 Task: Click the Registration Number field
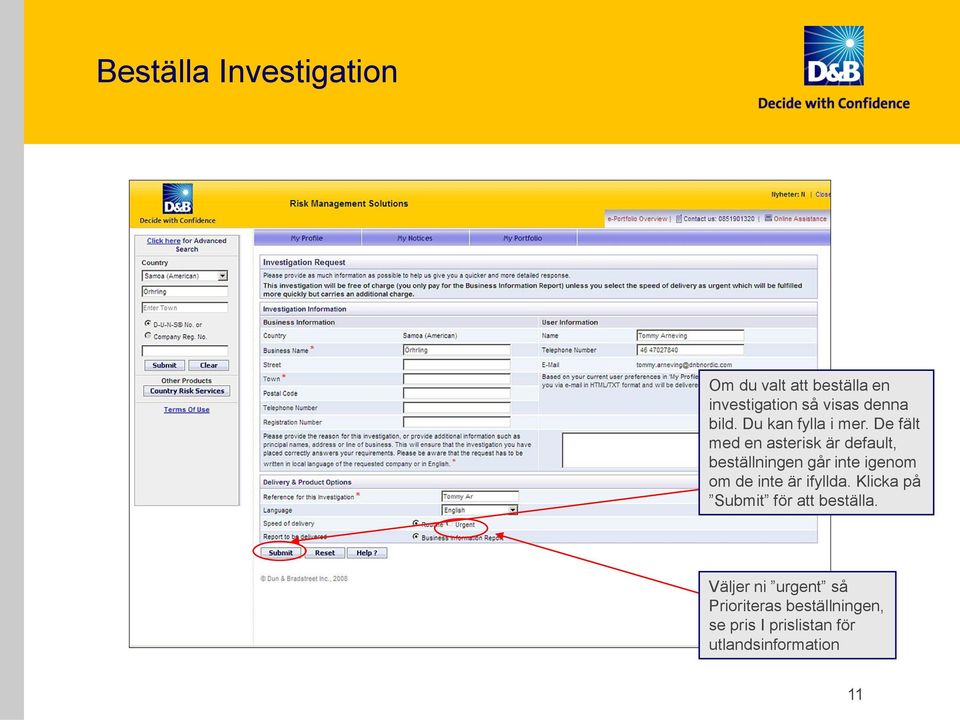pos(456,422)
